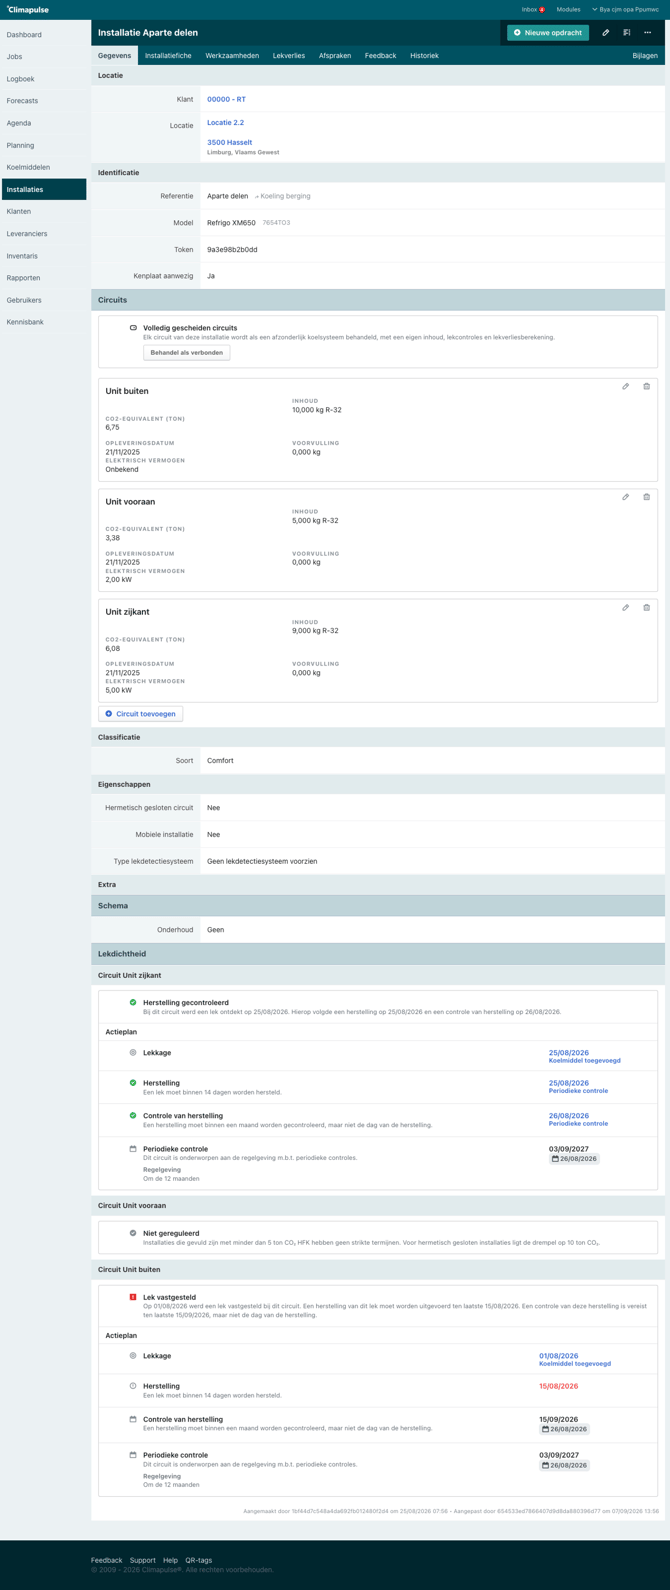Screen dimensions: 670x1590
Task: Open Controle van herstelling date 26/08/2026 link
Action: coord(568,1116)
